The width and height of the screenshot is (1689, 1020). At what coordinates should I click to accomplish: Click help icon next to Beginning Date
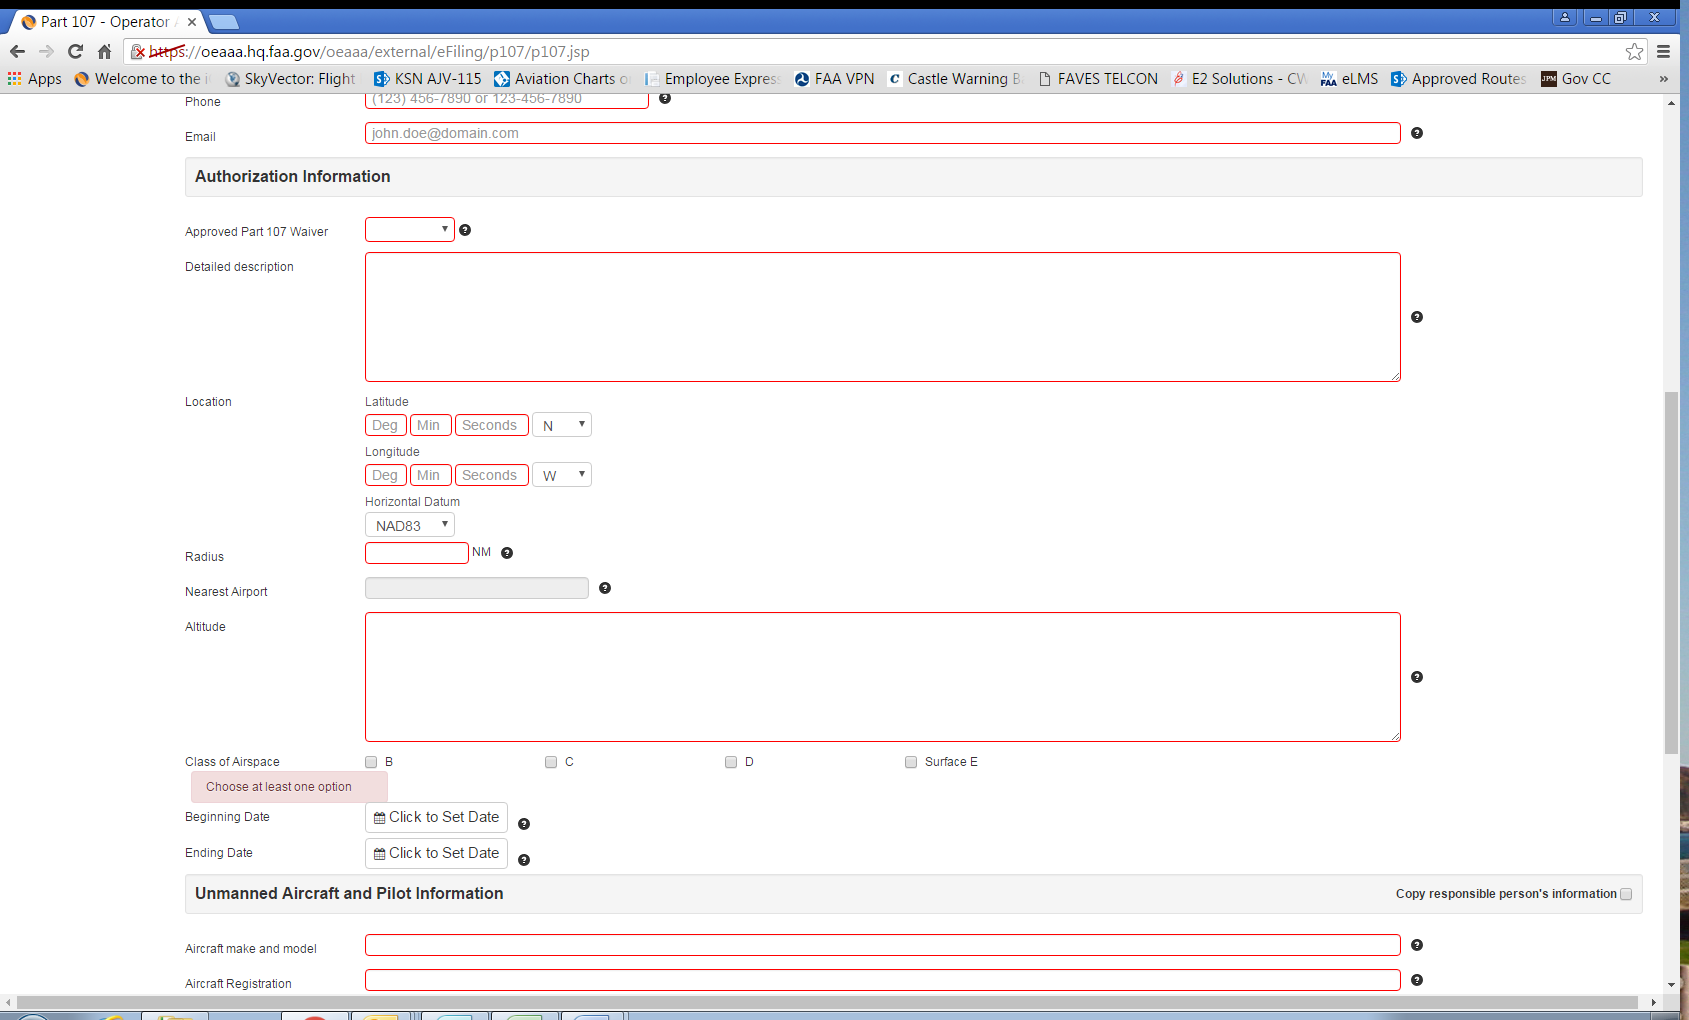(x=524, y=824)
